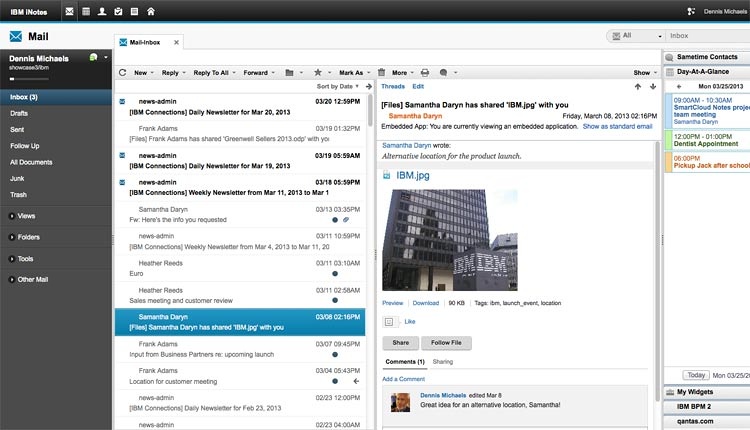The height and width of the screenshot is (430, 750).
Task: Open the To Do icon in top bar
Action: tap(118, 11)
